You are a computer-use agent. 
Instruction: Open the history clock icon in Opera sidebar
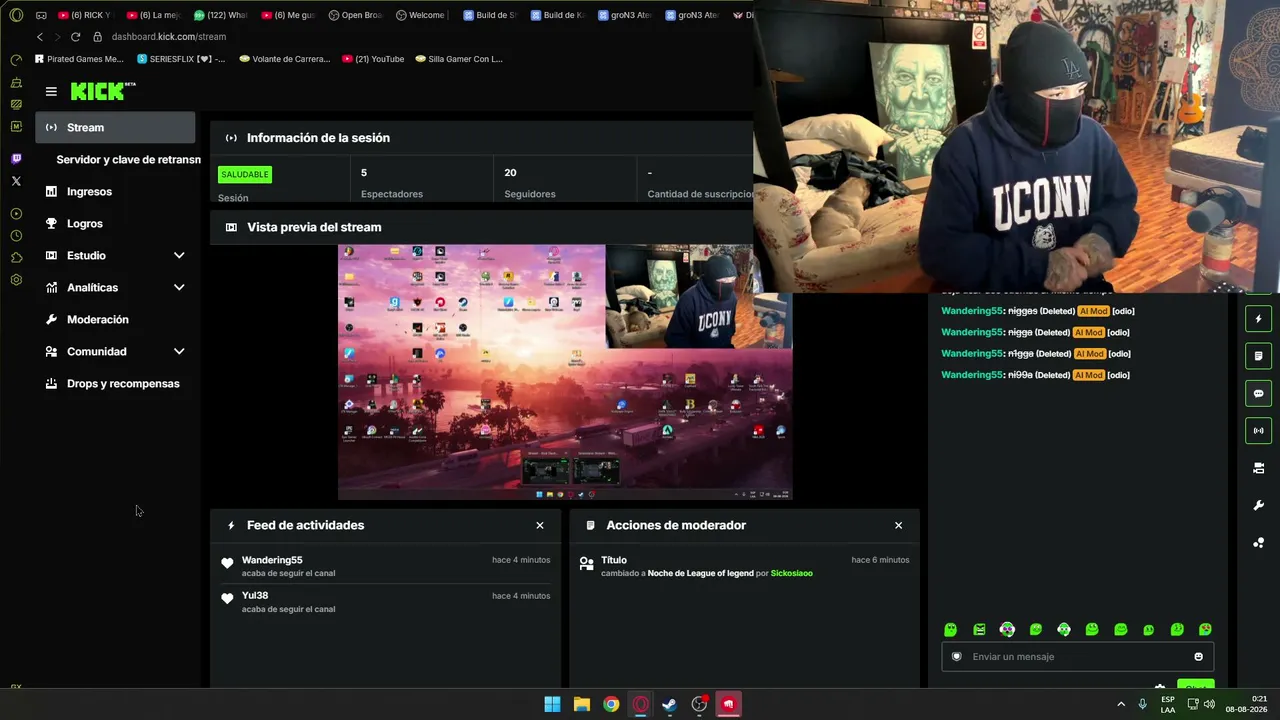16,236
